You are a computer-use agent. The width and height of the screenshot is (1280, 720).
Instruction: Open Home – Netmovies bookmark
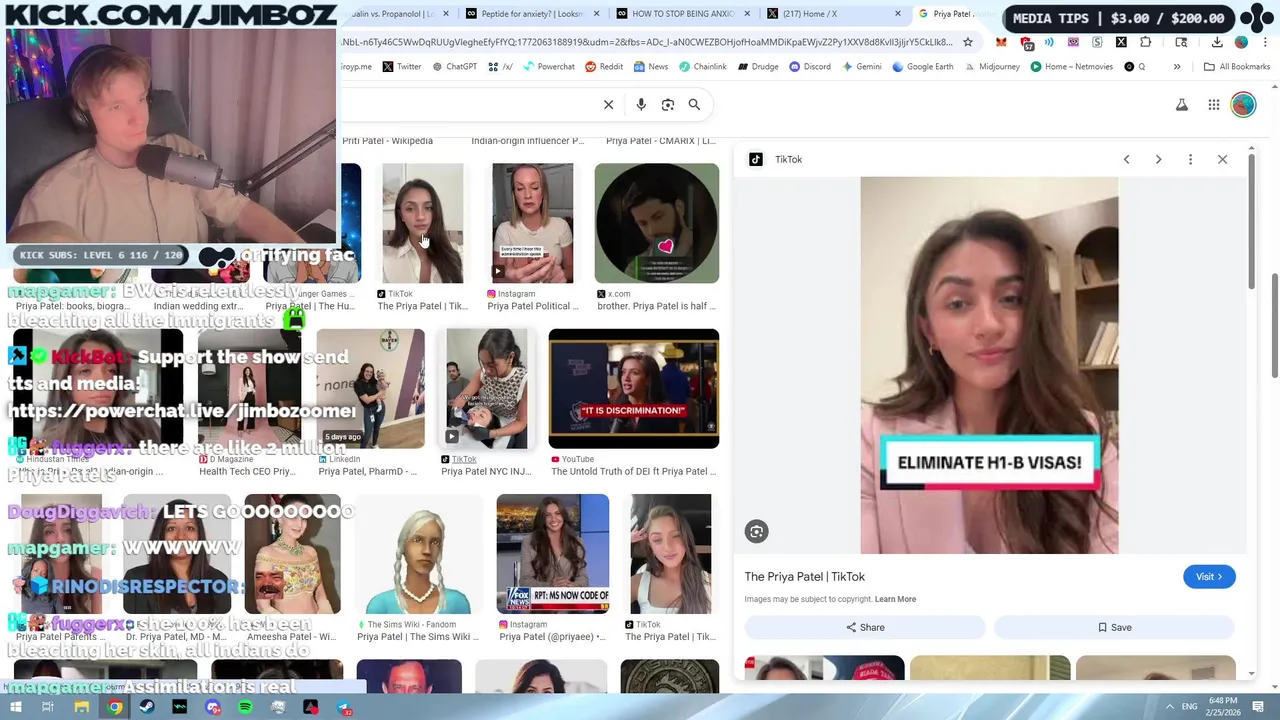(1071, 67)
